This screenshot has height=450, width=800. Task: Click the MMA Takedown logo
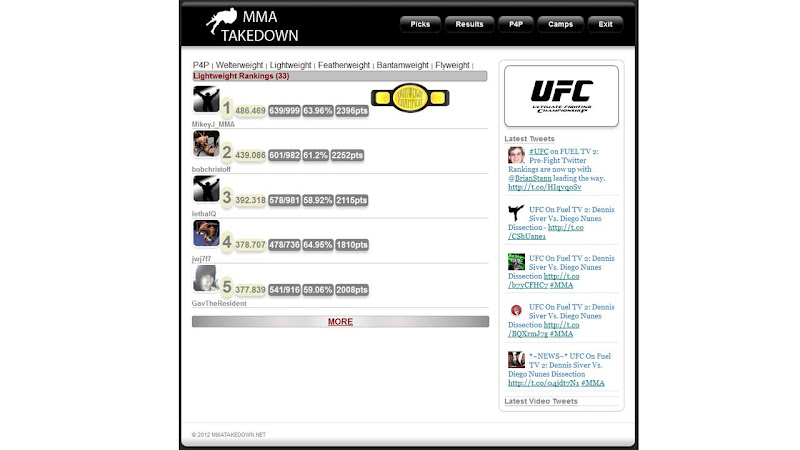tap(251, 25)
